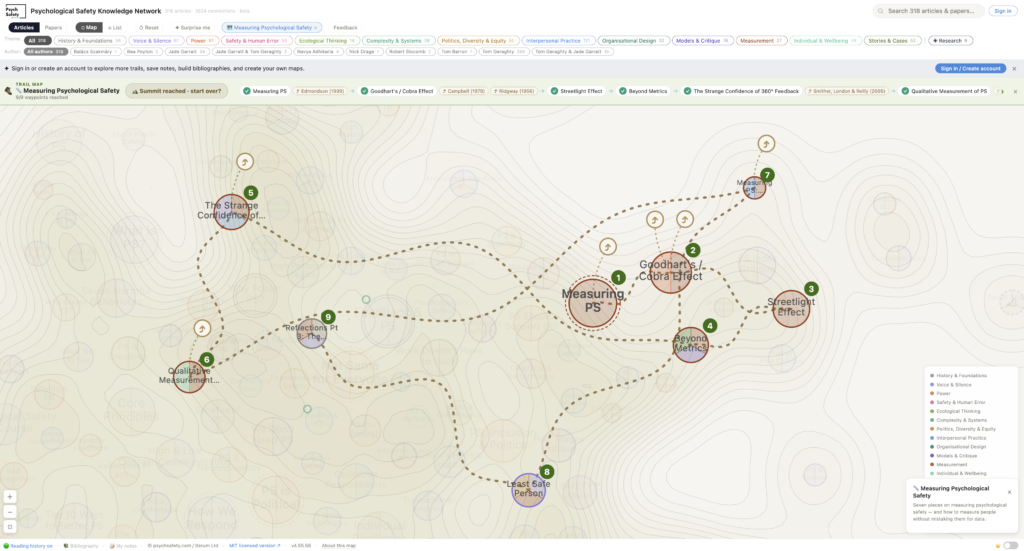1024x551 pixels.
Task: Open Bibliography in the footer
Action: click(x=81, y=545)
